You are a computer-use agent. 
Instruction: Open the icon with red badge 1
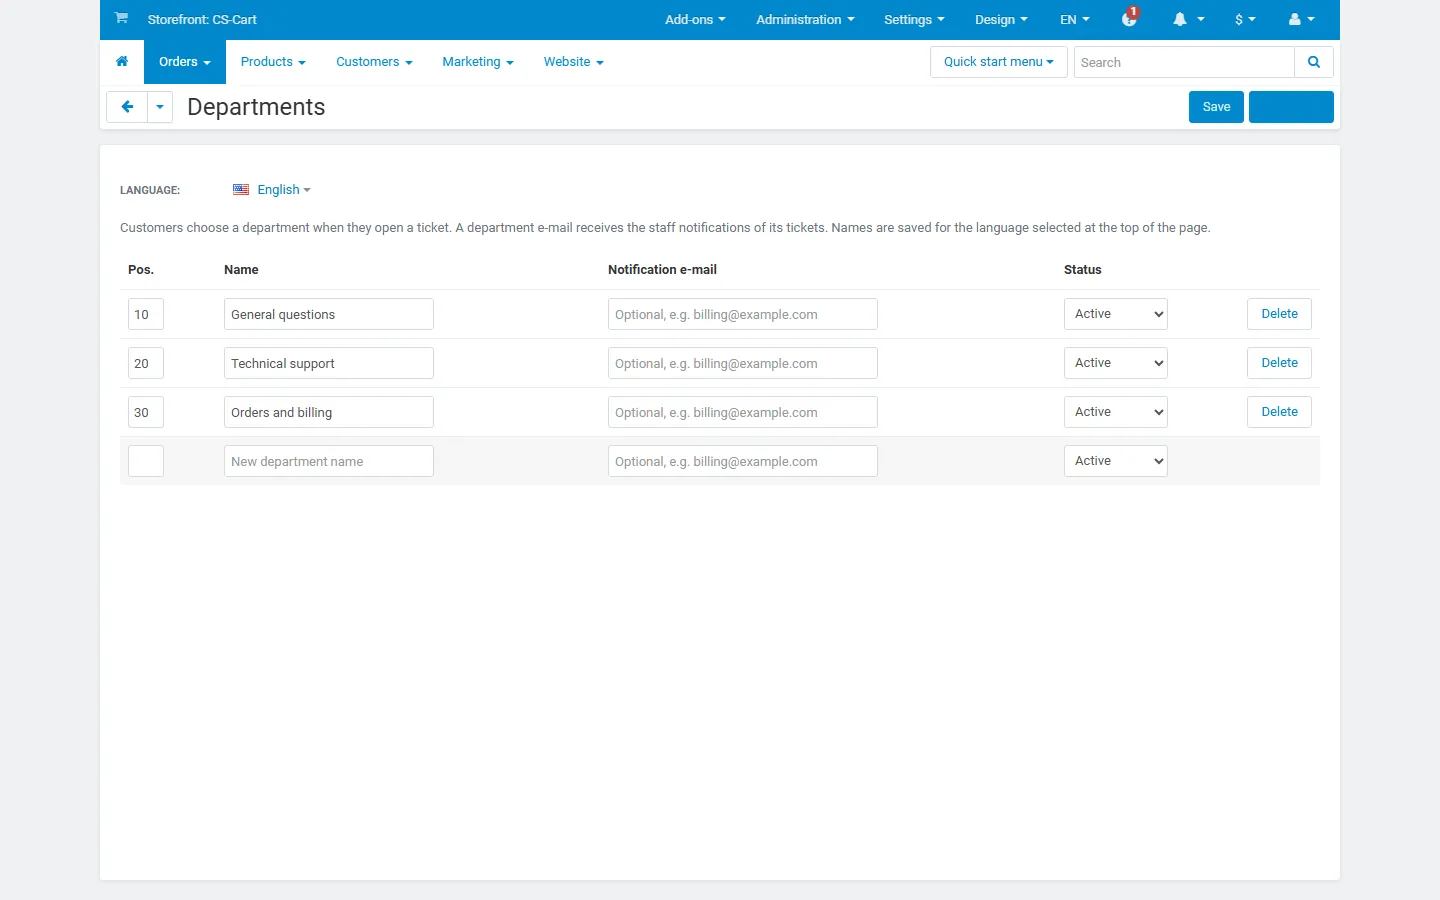[x=1130, y=17]
